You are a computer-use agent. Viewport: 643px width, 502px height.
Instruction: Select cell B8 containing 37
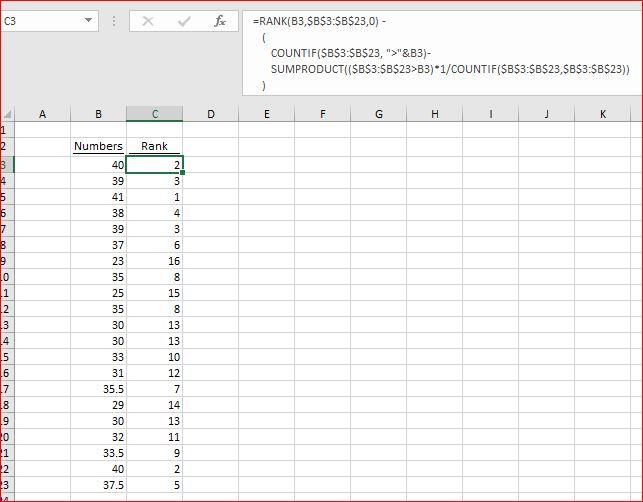[x=98, y=245]
